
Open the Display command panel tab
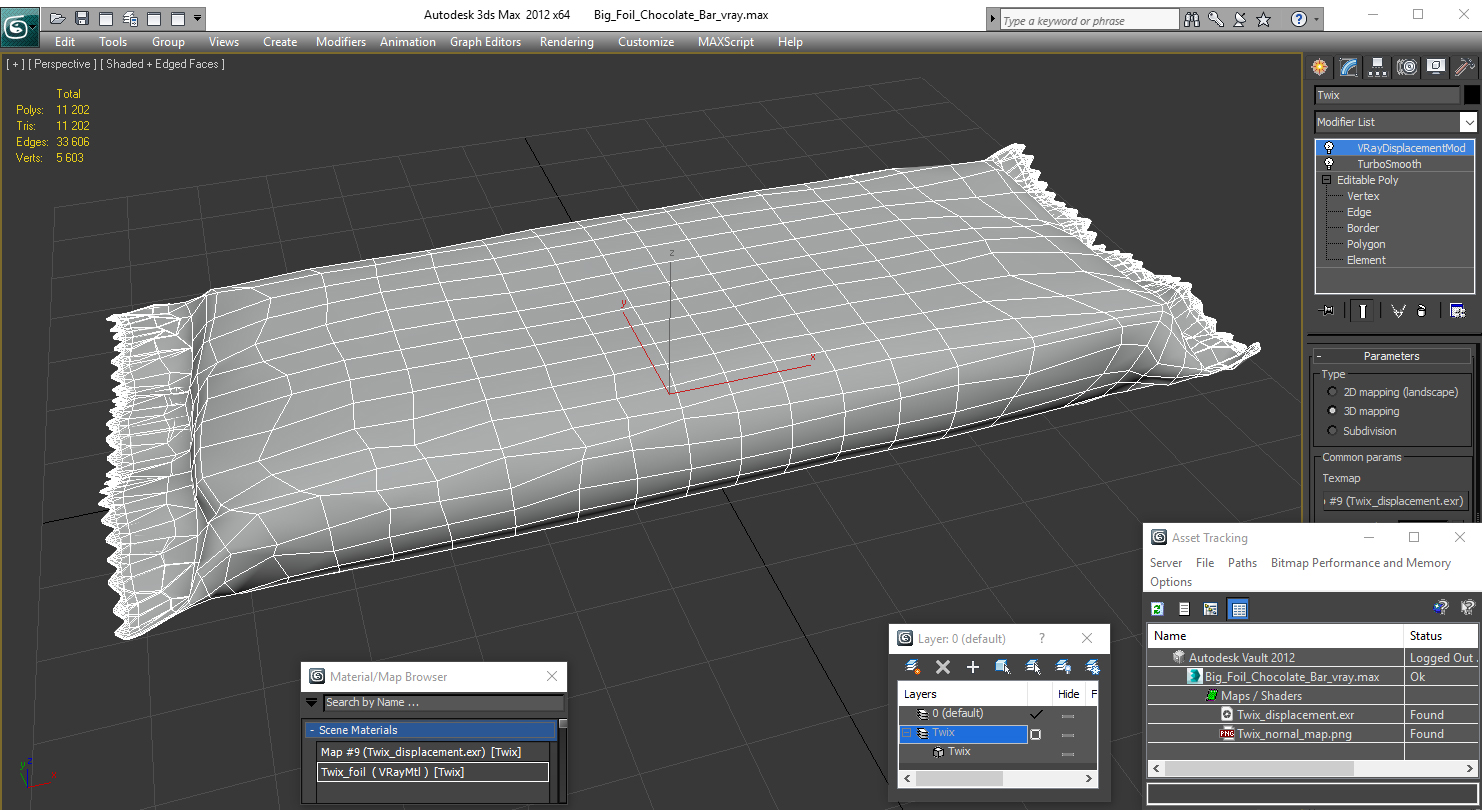[1436, 67]
